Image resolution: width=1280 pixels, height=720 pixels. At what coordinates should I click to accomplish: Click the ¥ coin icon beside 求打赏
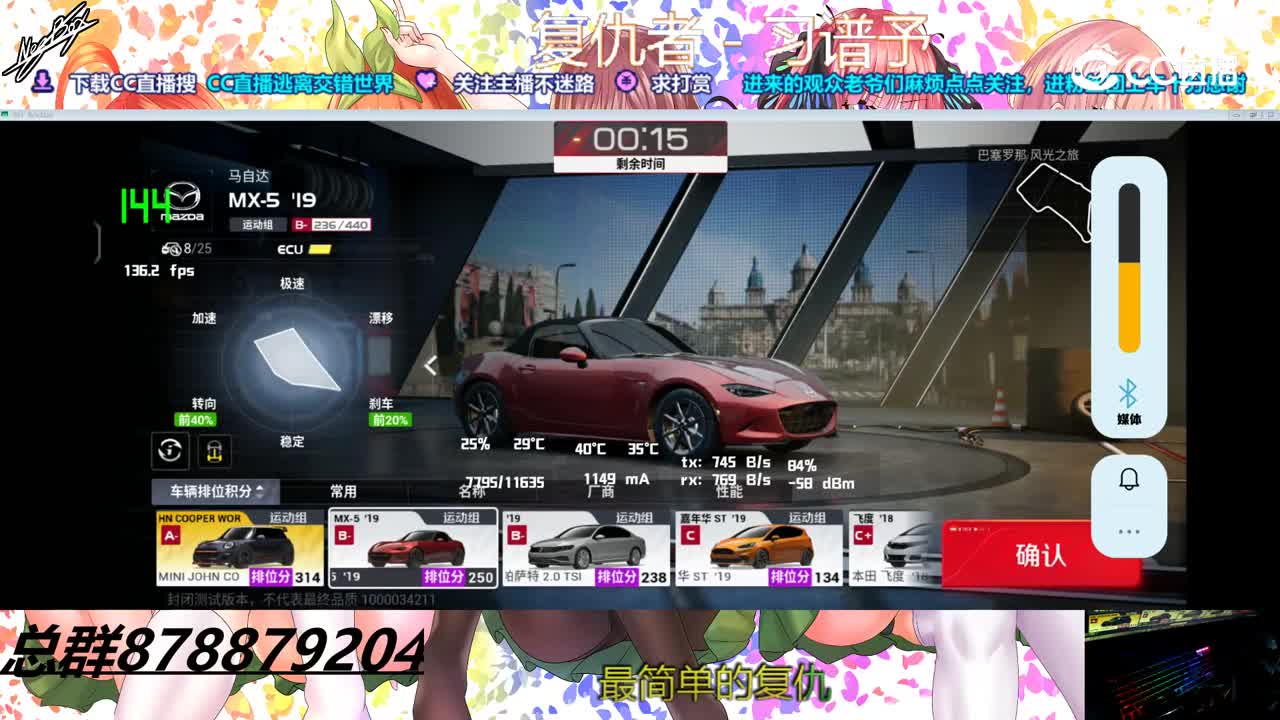(626, 82)
